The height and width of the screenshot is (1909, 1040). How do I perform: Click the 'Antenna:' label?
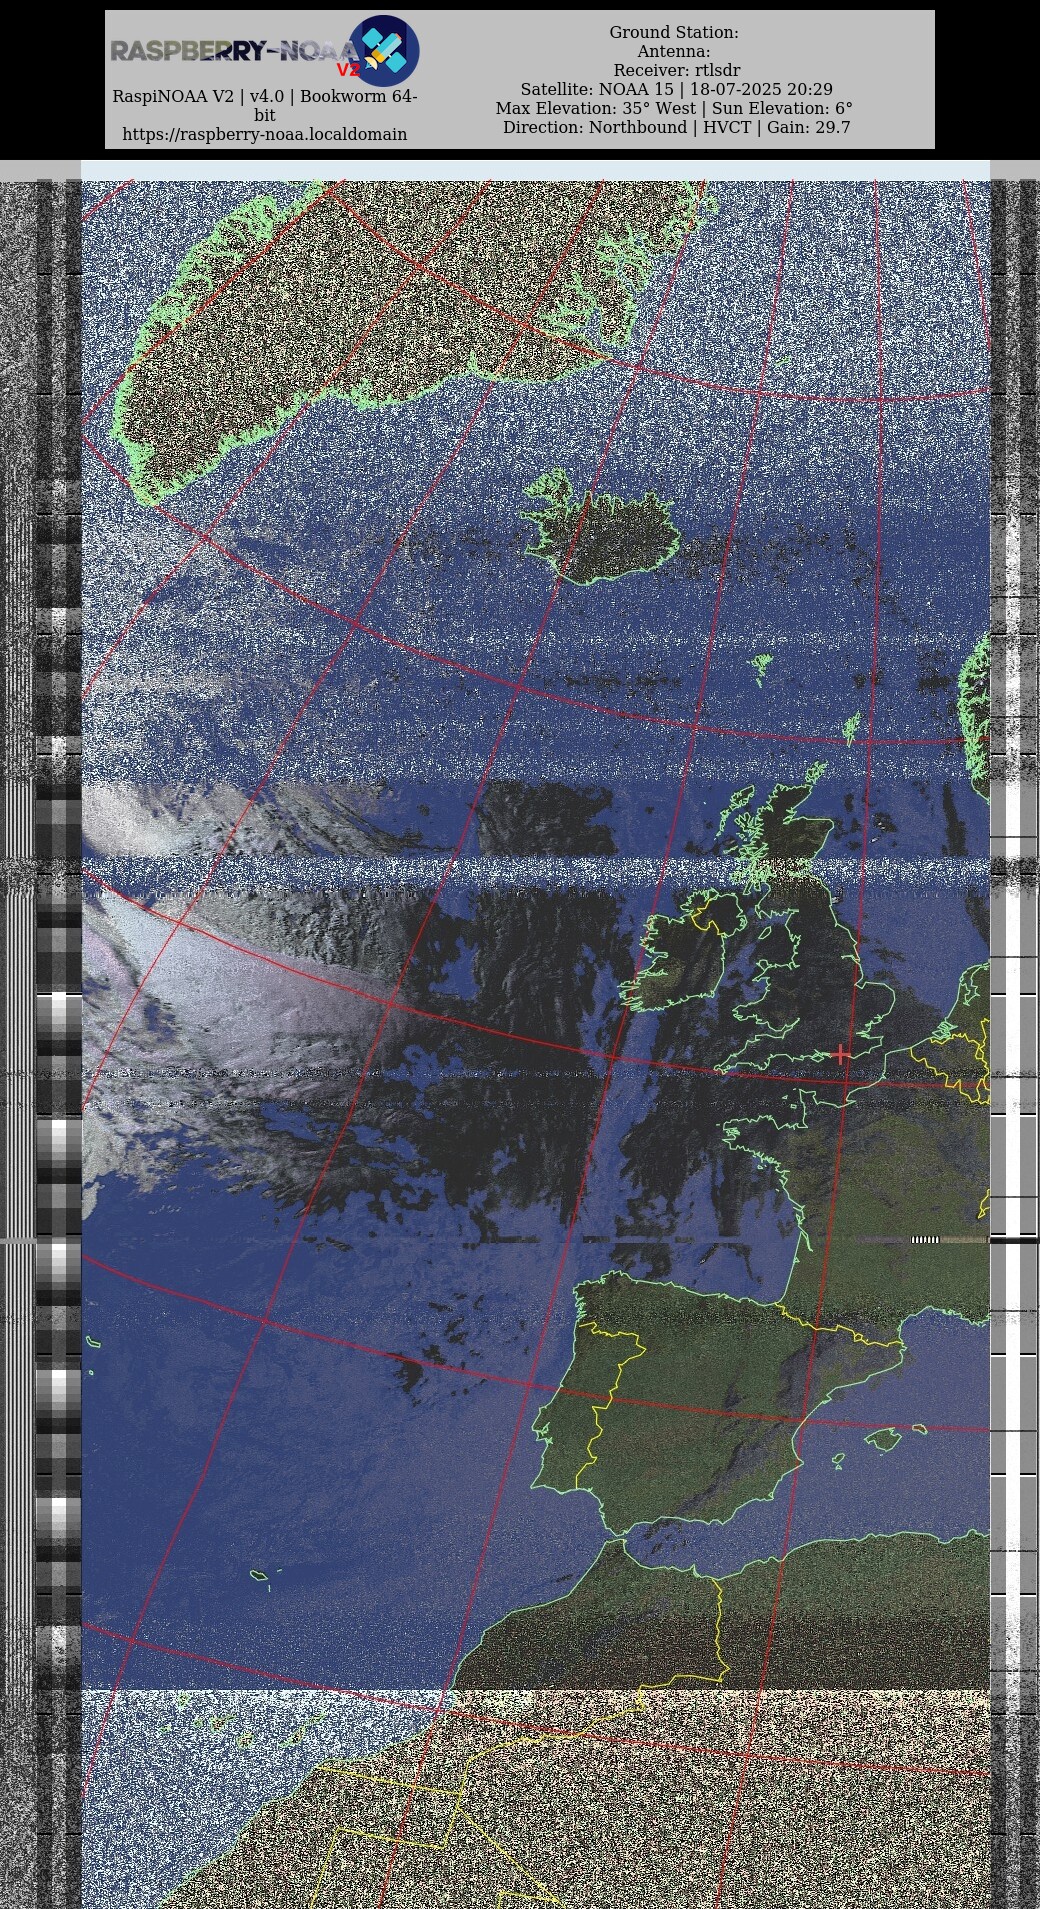(674, 52)
